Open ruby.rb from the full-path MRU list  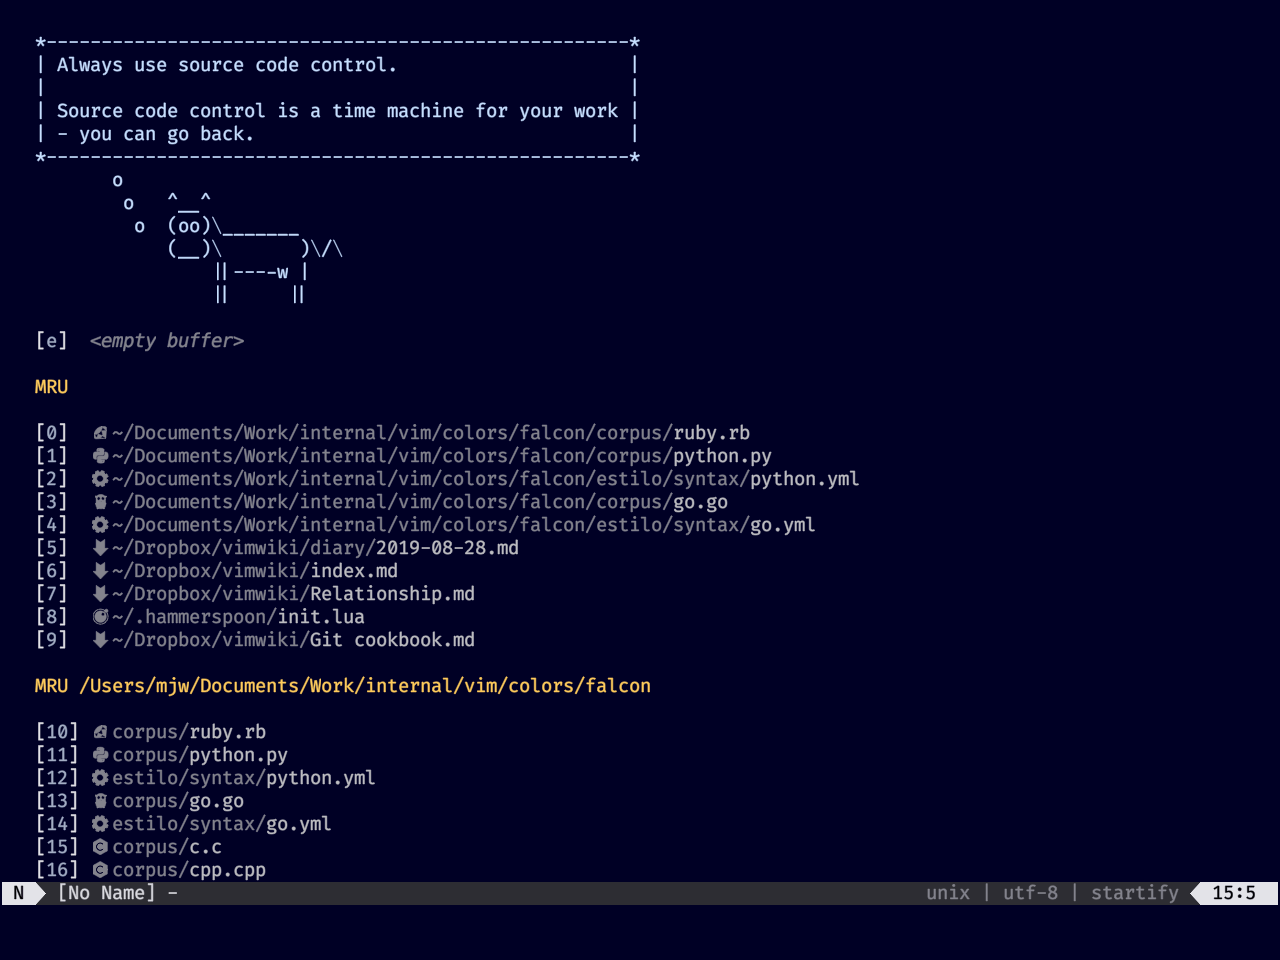(x=431, y=433)
